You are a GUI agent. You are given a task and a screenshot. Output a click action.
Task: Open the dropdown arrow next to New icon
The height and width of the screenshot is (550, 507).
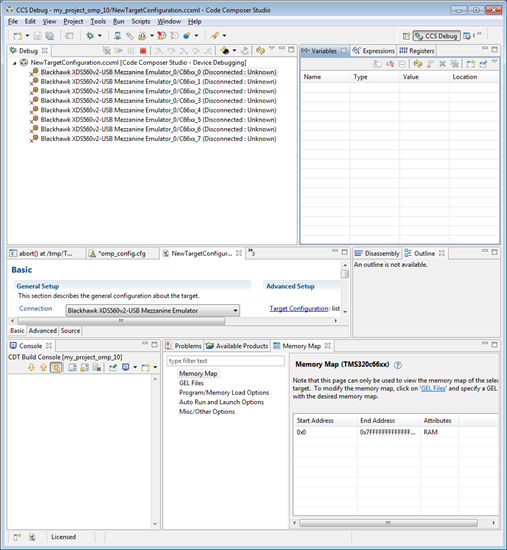(x=27, y=36)
